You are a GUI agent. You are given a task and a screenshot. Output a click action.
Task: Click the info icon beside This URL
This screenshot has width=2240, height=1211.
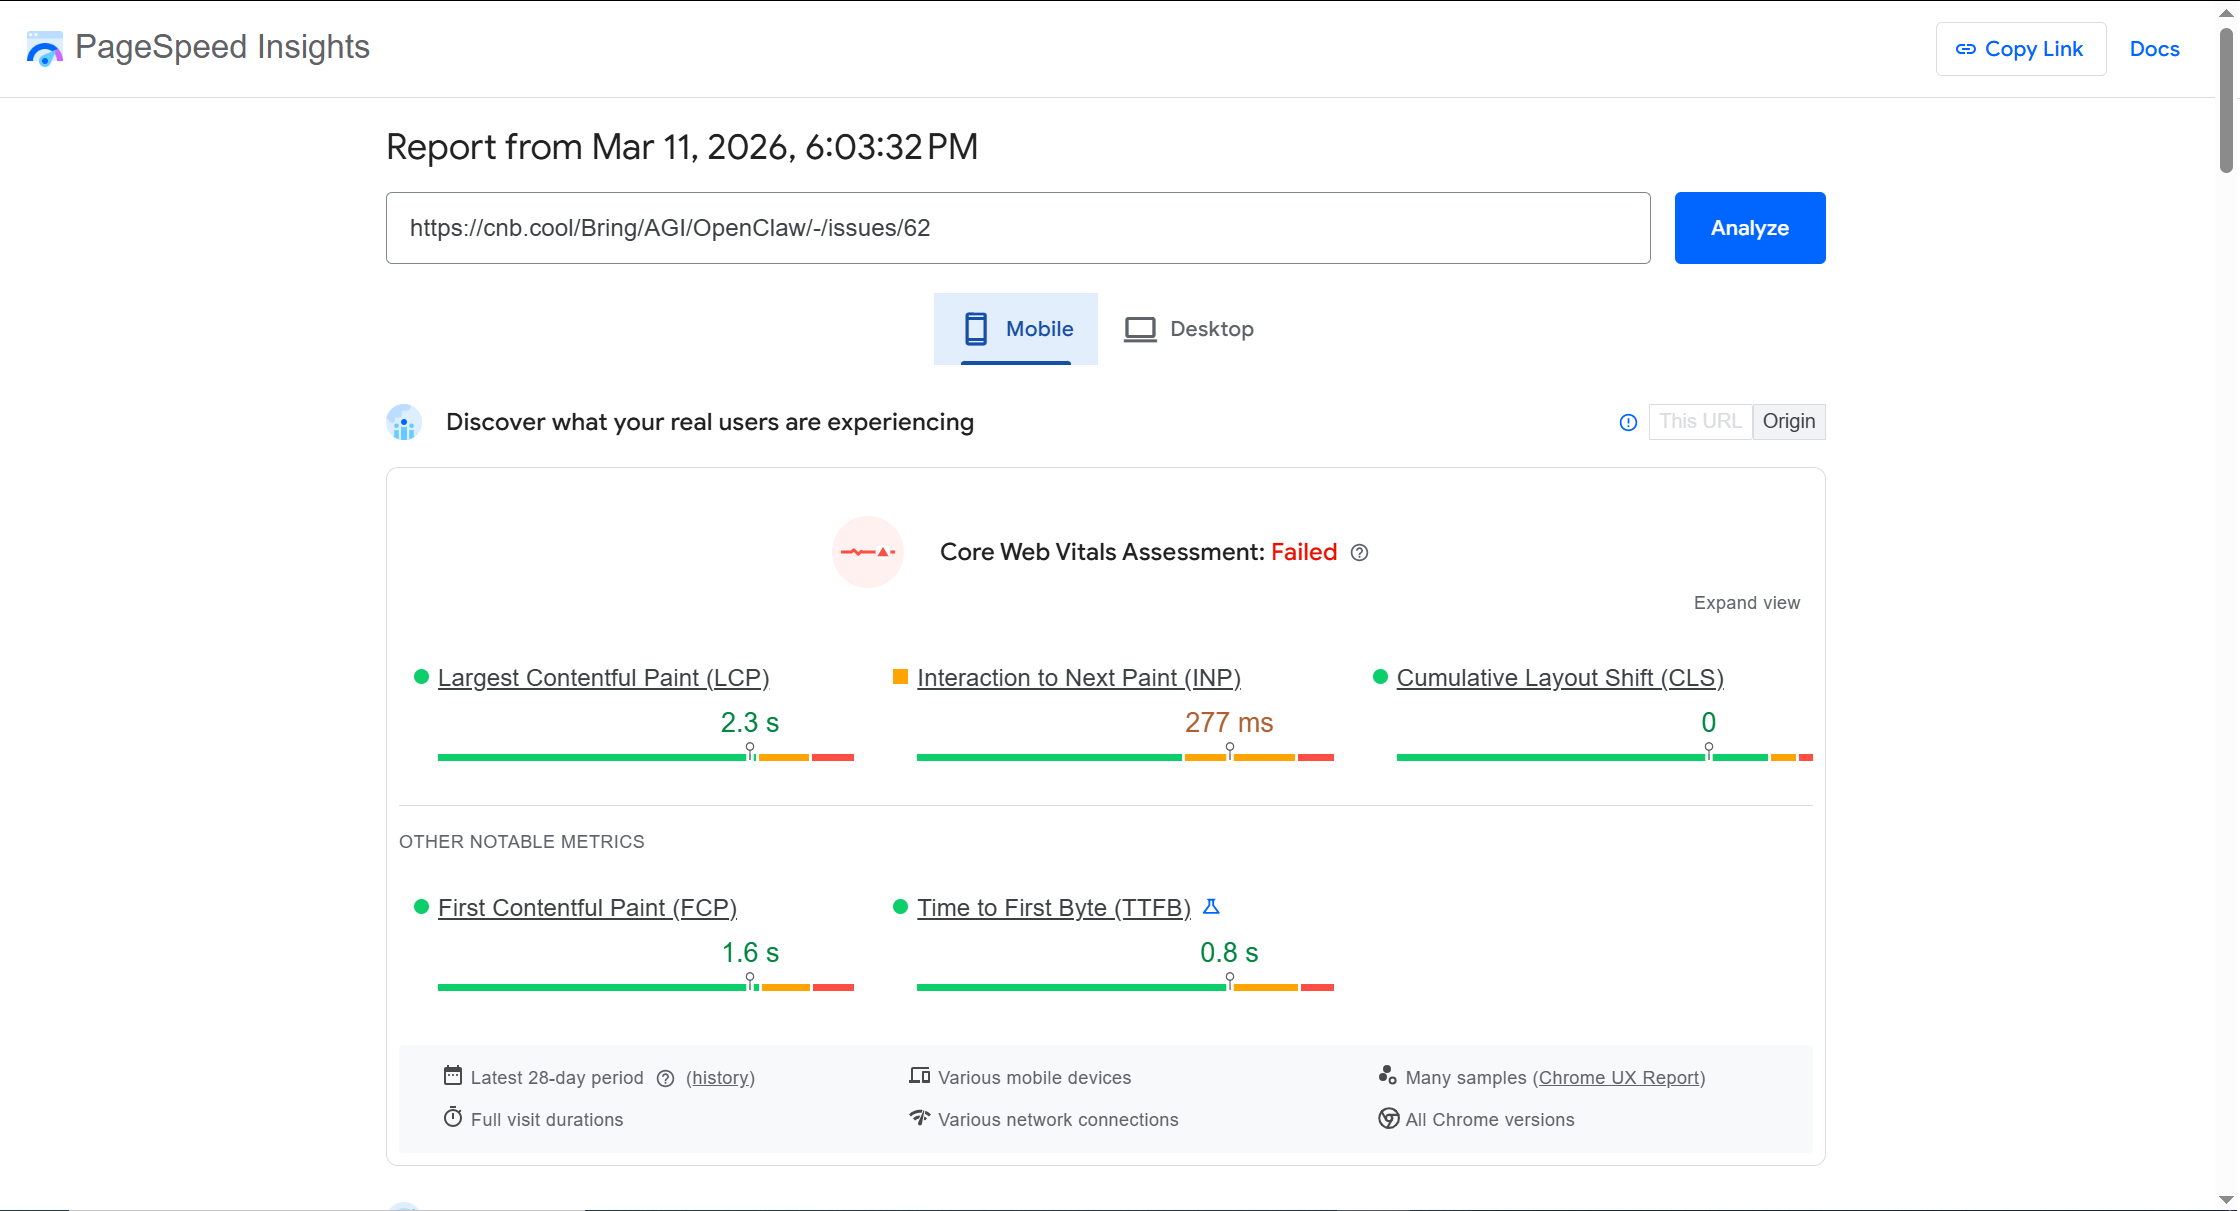pyautogui.click(x=1628, y=422)
